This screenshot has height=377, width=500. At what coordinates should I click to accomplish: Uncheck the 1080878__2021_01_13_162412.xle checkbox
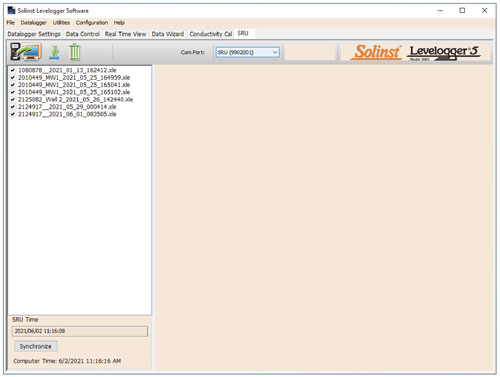coord(13,70)
